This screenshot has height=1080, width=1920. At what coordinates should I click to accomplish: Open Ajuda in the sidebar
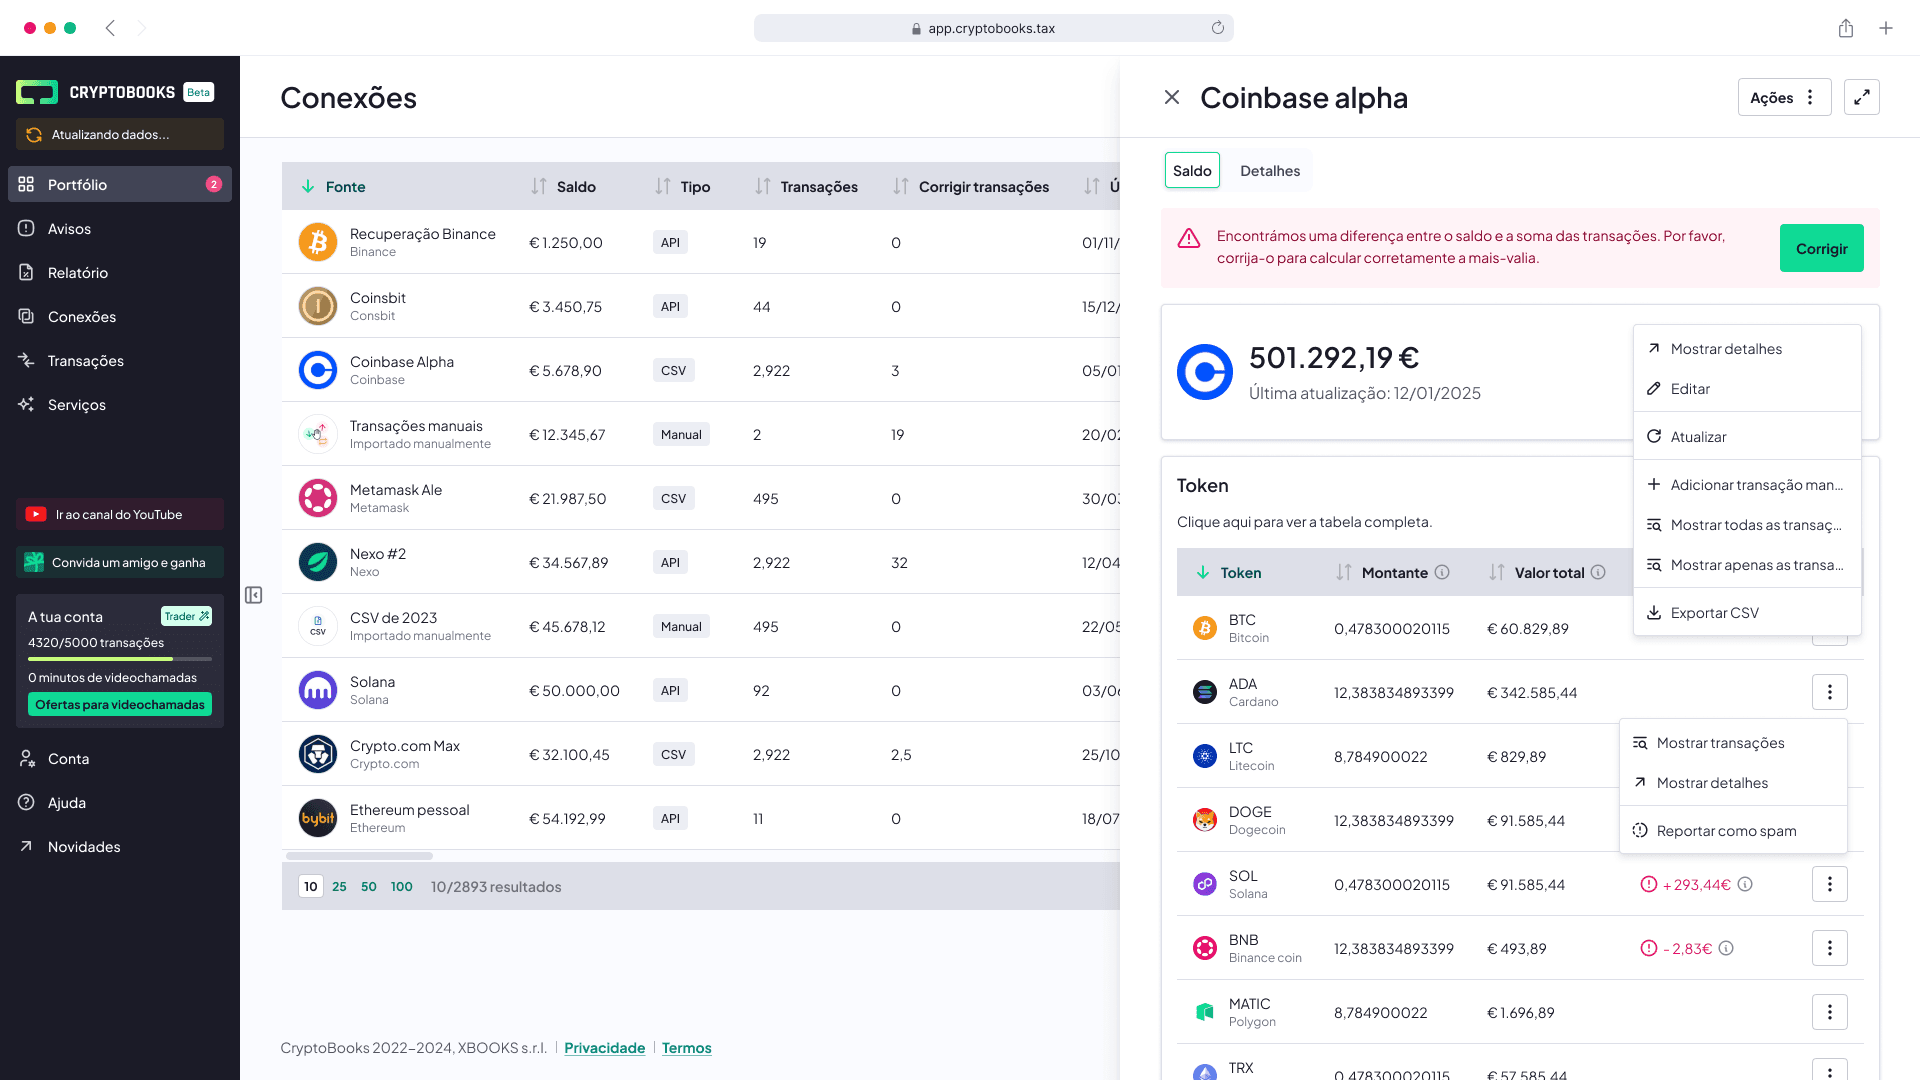pos(120,802)
